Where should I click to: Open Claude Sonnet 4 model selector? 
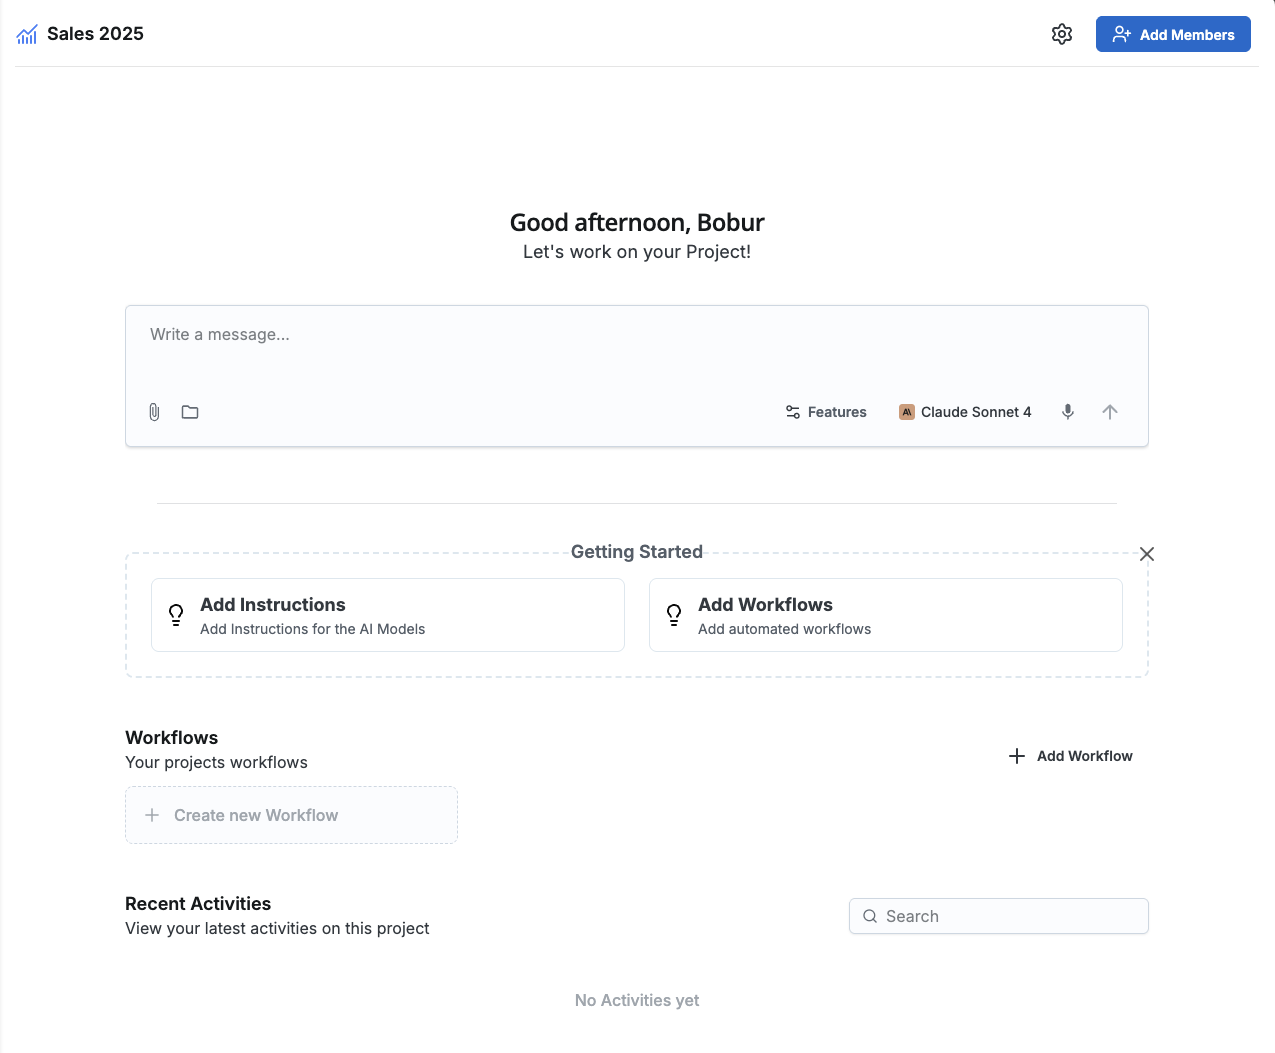click(x=965, y=412)
